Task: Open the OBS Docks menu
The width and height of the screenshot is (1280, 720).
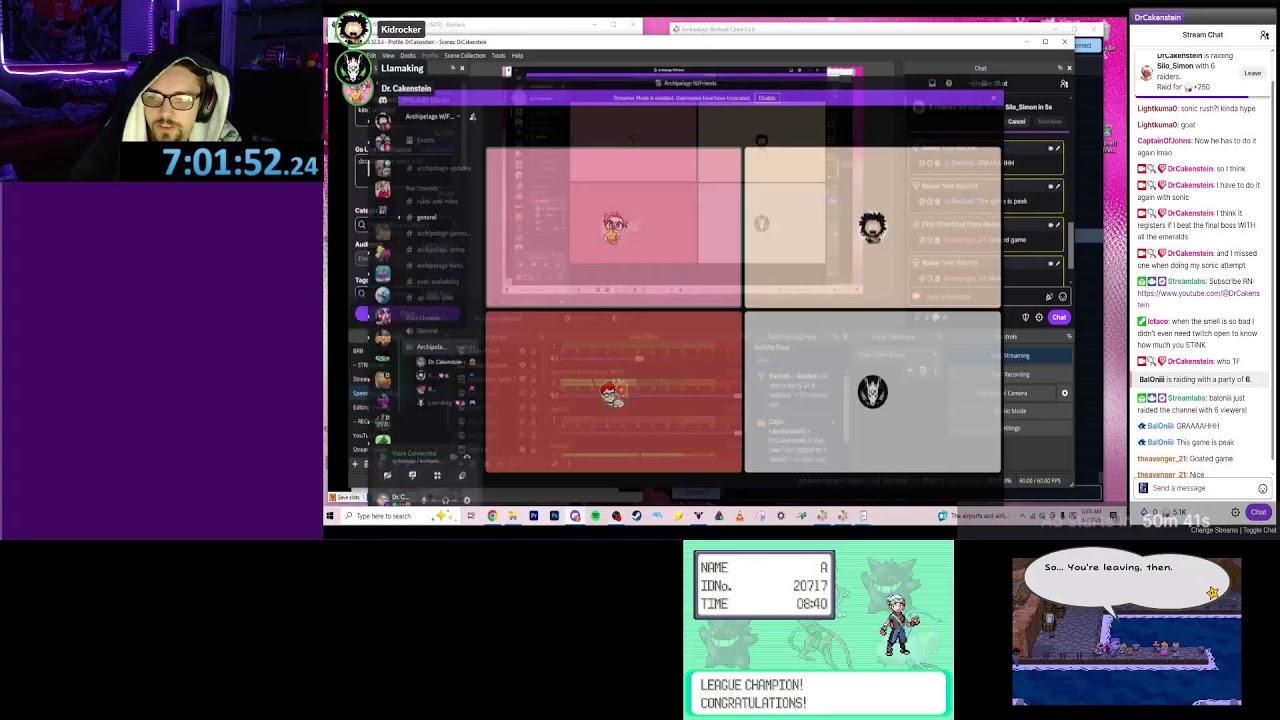Action: pyautogui.click(x=408, y=55)
